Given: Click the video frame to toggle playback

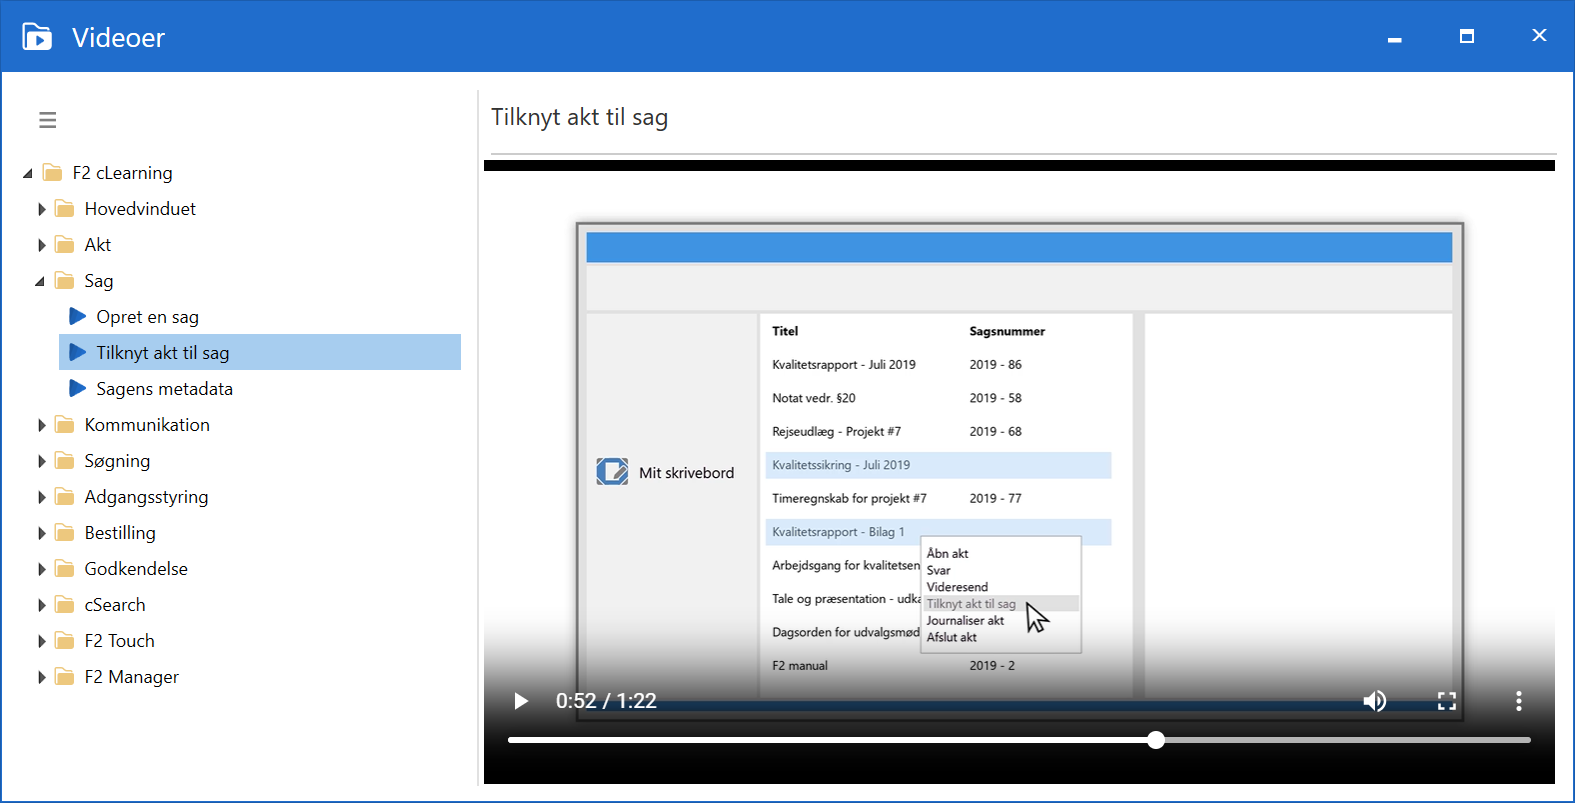Looking at the screenshot, I should 1018,420.
